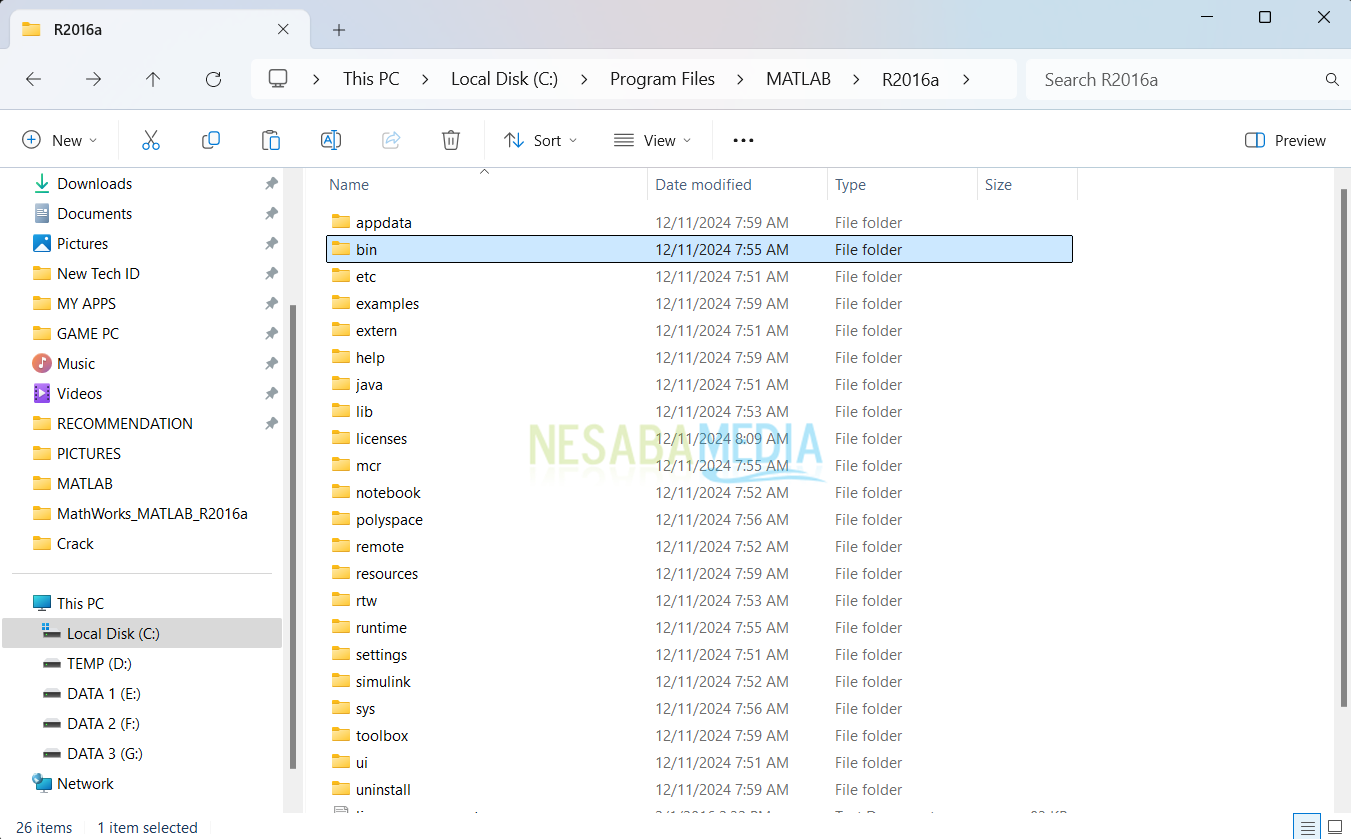Sort by Name column header
The height and width of the screenshot is (839, 1351).
[486, 184]
